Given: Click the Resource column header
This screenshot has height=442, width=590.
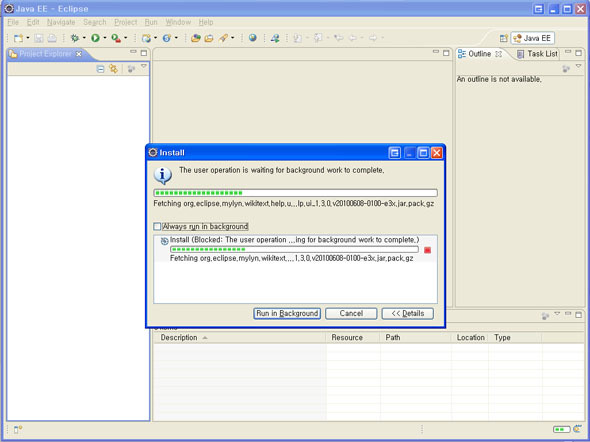Looking at the screenshot, I should tap(353, 337).
